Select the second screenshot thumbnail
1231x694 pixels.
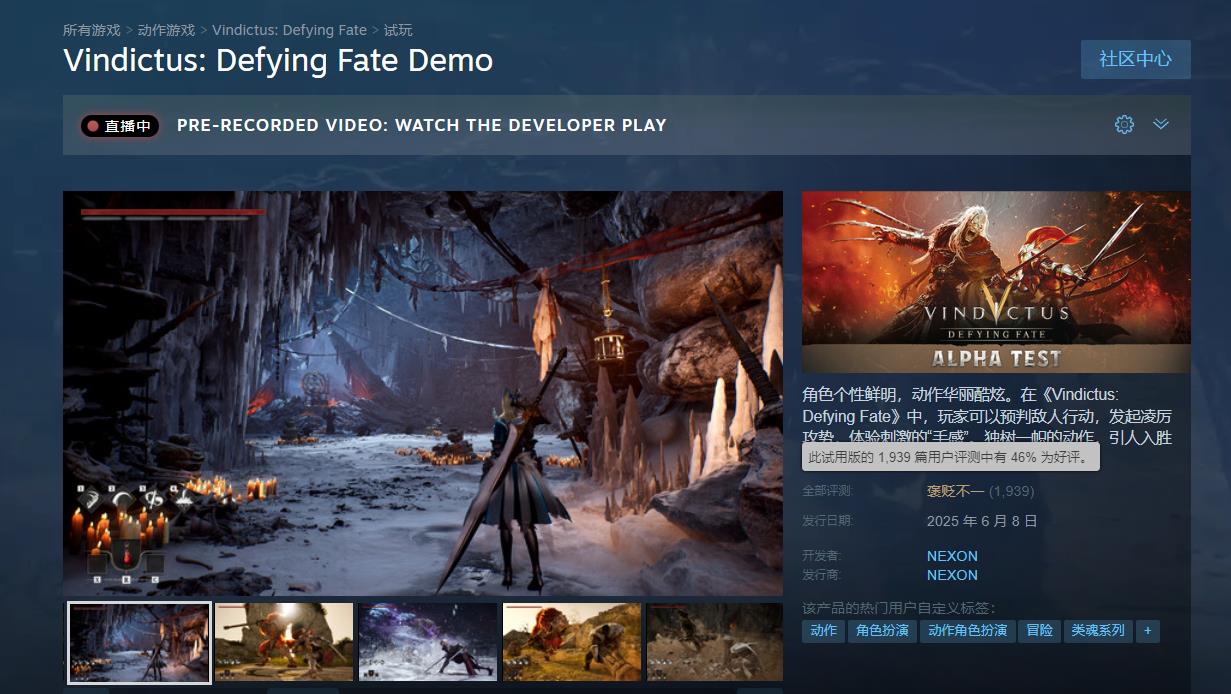click(284, 641)
